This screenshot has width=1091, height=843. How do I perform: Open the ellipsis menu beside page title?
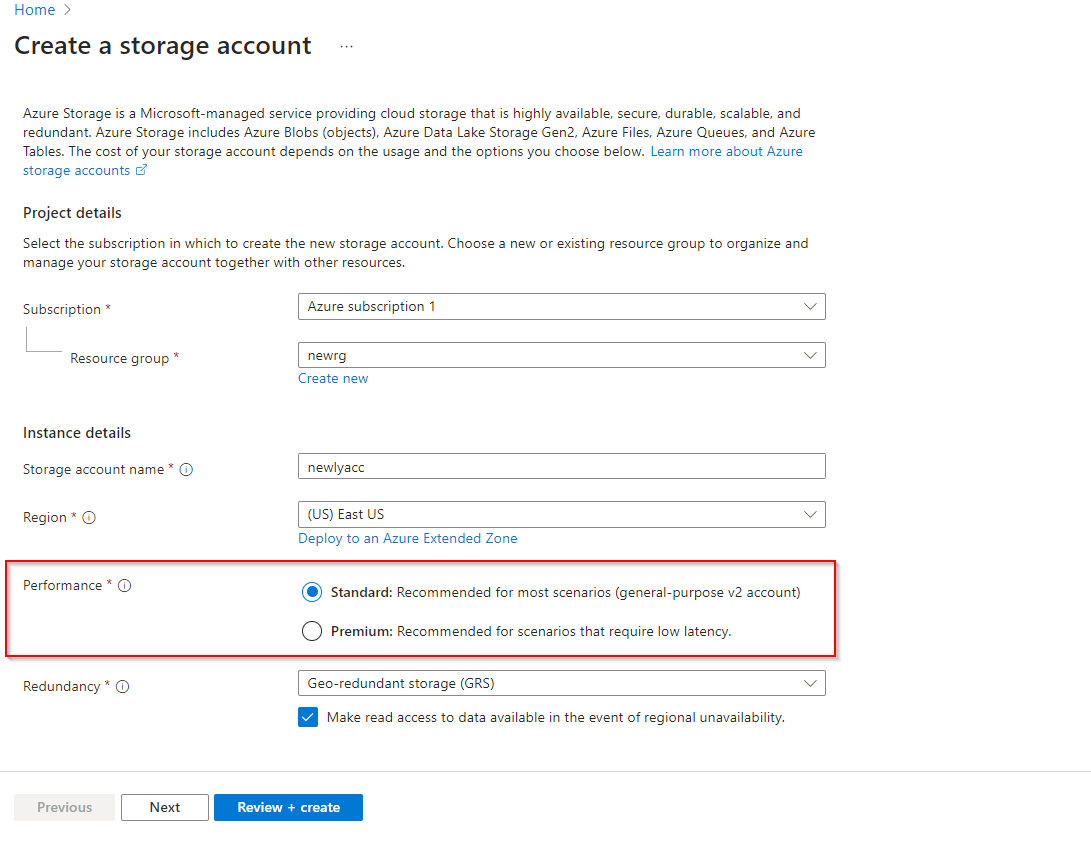[x=346, y=47]
